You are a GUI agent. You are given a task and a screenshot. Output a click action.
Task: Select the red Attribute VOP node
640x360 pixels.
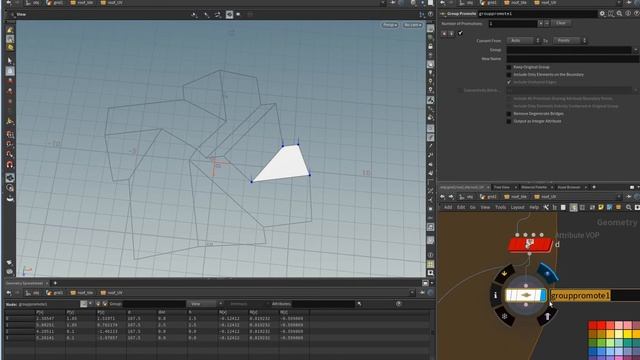pyautogui.click(x=530, y=244)
